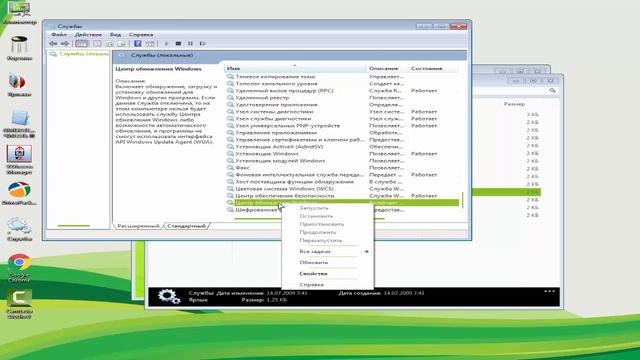
Task: Select the Цветовая система Windows (WCS) service
Action: (x=284, y=189)
